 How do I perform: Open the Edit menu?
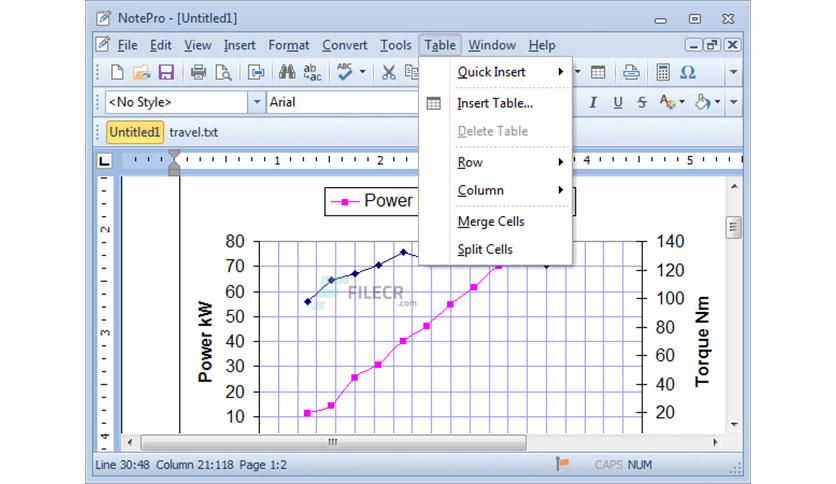click(160, 45)
